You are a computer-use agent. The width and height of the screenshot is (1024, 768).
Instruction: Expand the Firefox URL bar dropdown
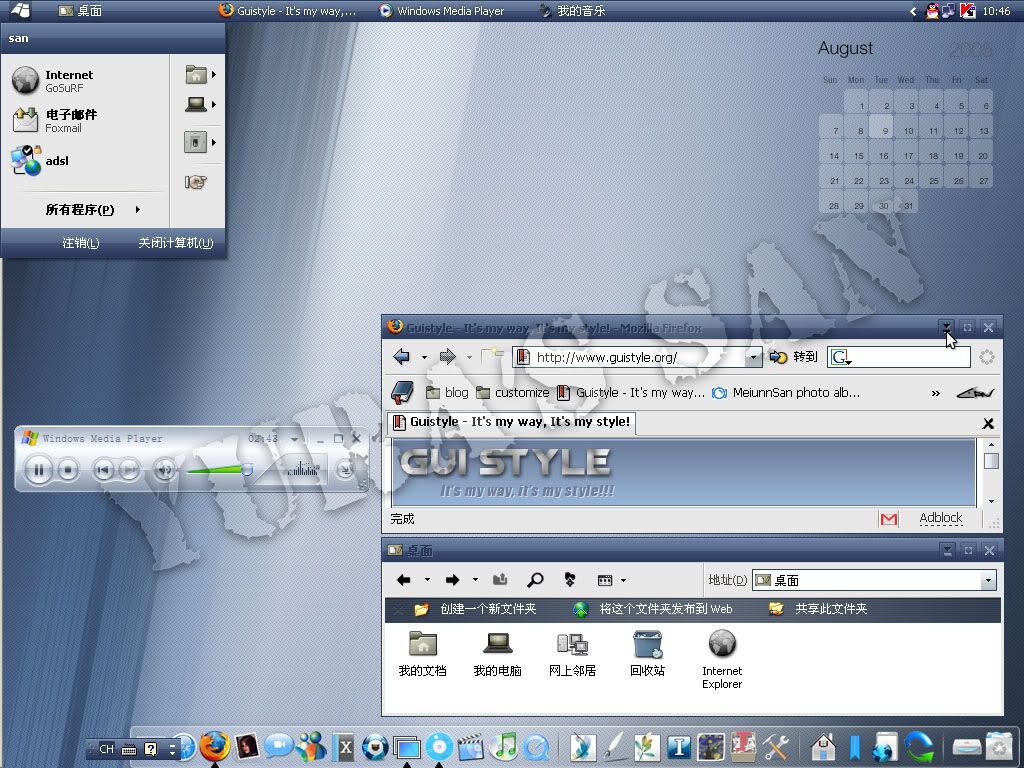[x=754, y=357]
